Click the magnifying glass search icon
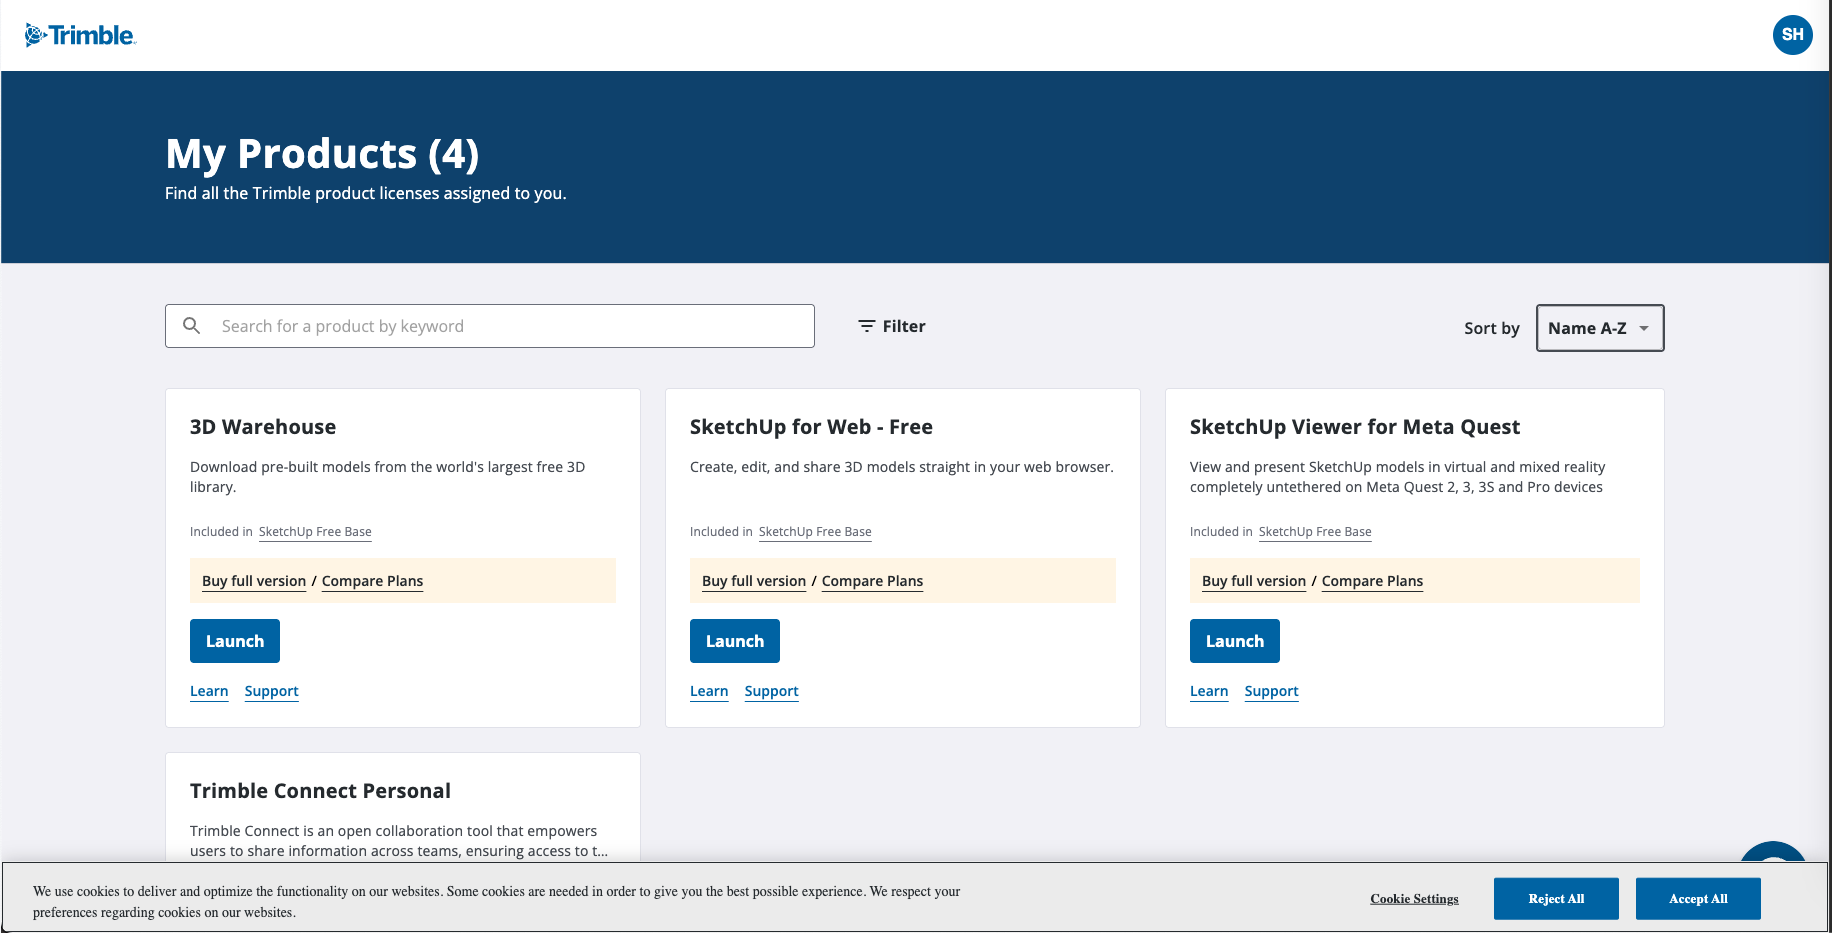Image resolution: width=1832 pixels, height=933 pixels. click(x=192, y=326)
